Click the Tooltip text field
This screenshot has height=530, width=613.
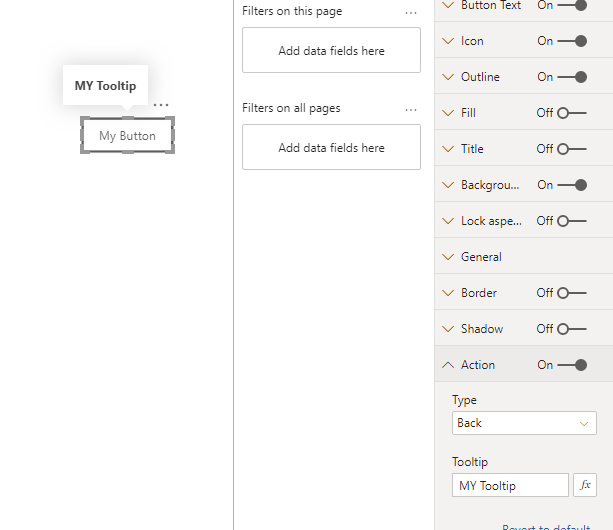pyautogui.click(x=510, y=485)
